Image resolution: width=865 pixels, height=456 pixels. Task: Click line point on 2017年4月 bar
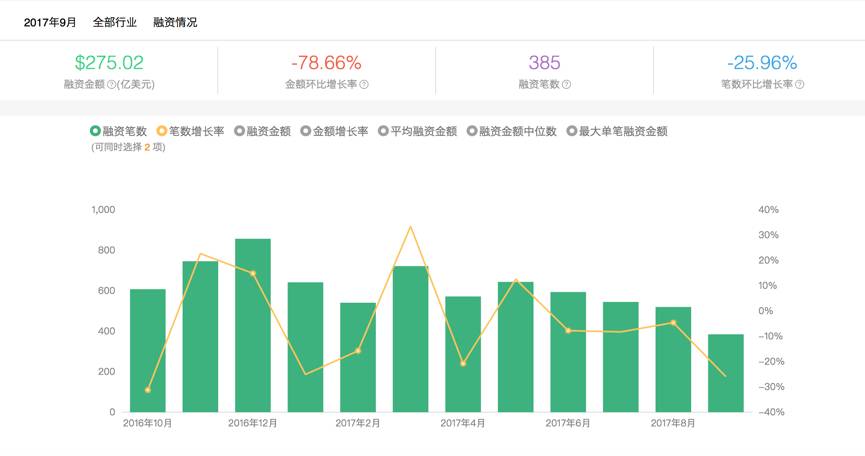click(x=463, y=363)
